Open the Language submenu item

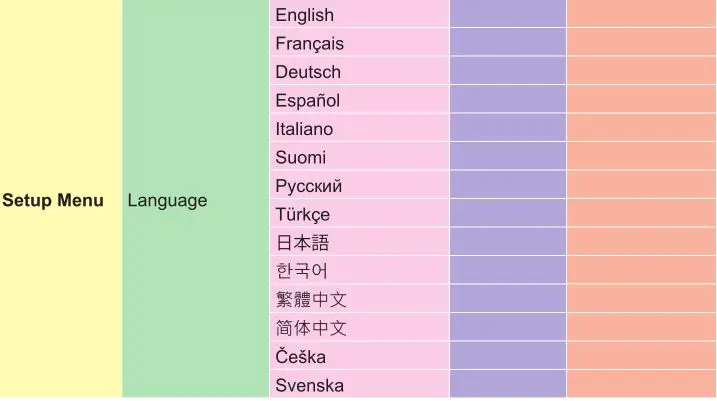(x=168, y=200)
